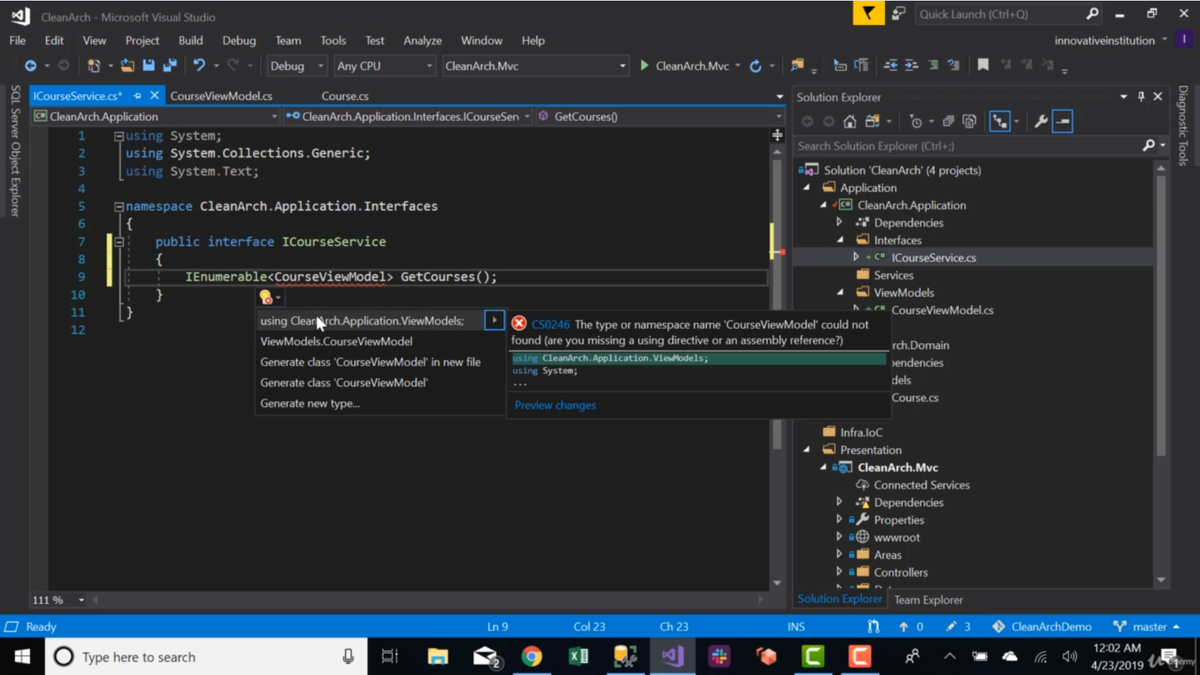The height and width of the screenshot is (675, 1200).
Task: Click the Preview changes link
Action: pyautogui.click(x=555, y=405)
